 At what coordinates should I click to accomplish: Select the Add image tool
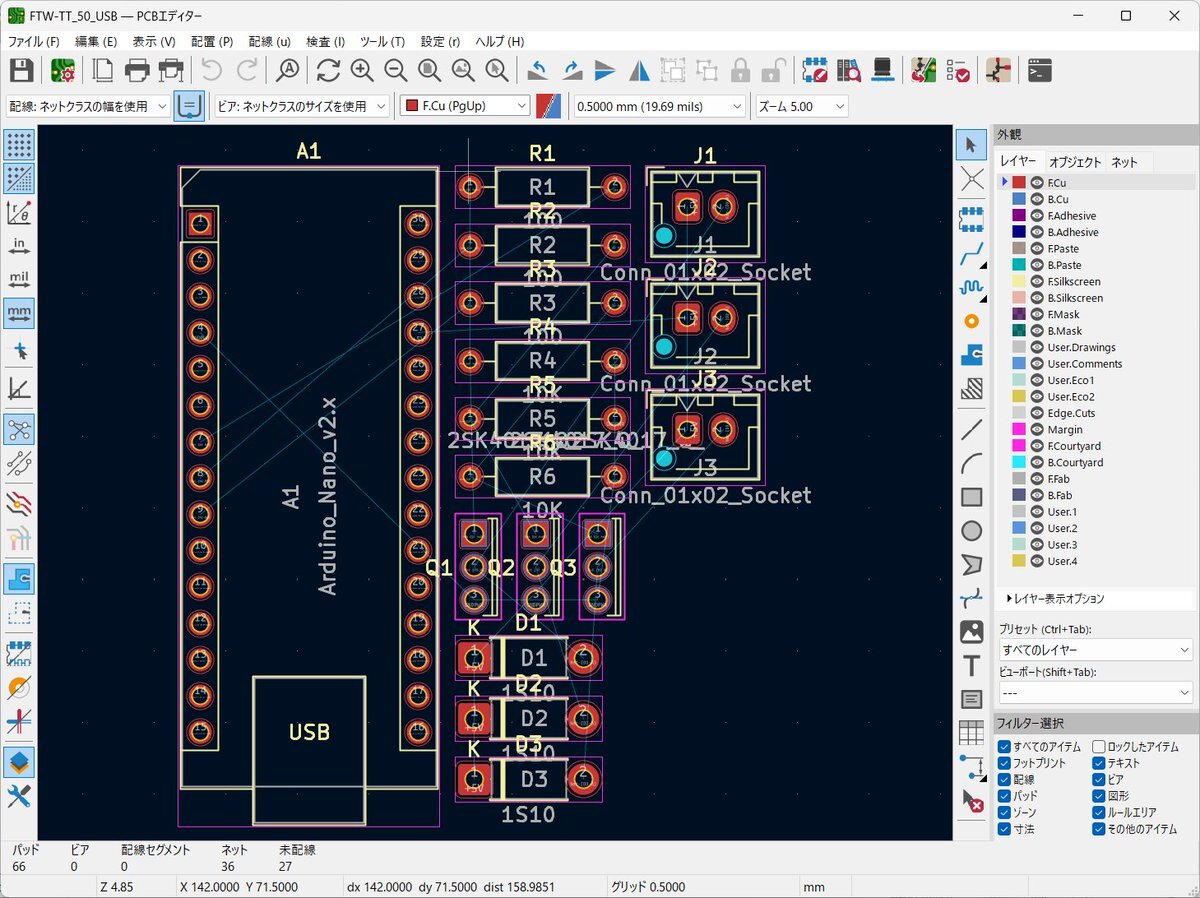pyautogui.click(x=971, y=632)
